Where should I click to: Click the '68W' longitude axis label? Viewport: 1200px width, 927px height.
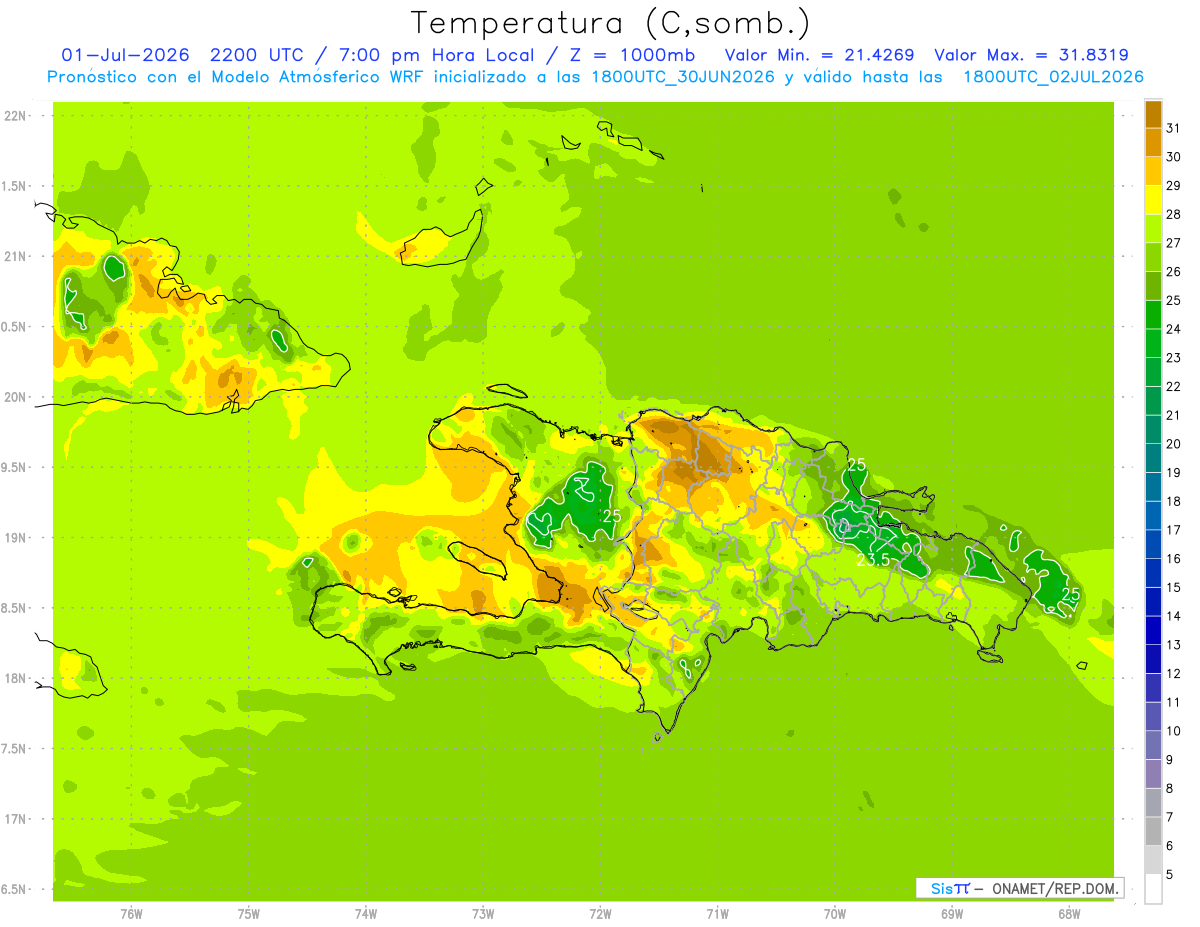(1069, 914)
